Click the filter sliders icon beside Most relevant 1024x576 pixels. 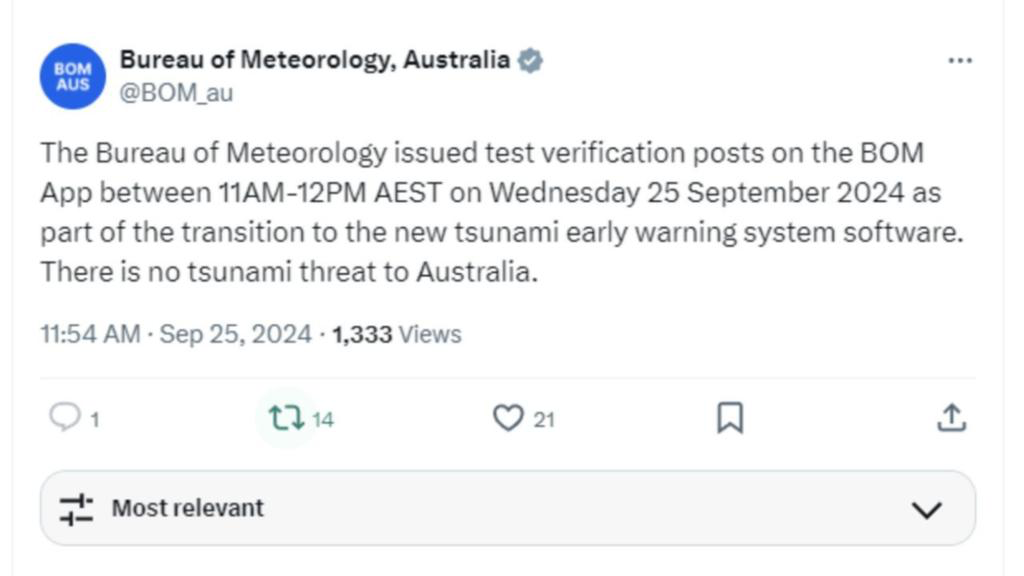tap(76, 509)
